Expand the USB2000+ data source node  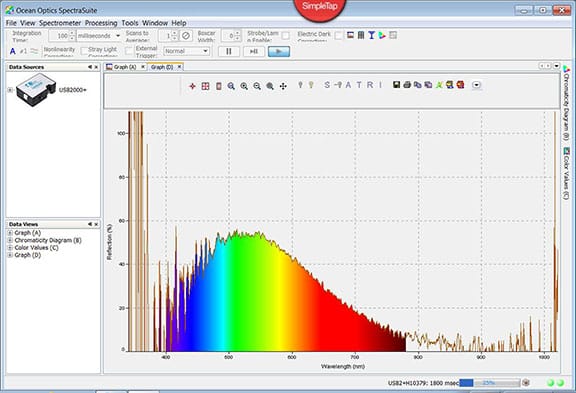point(10,90)
